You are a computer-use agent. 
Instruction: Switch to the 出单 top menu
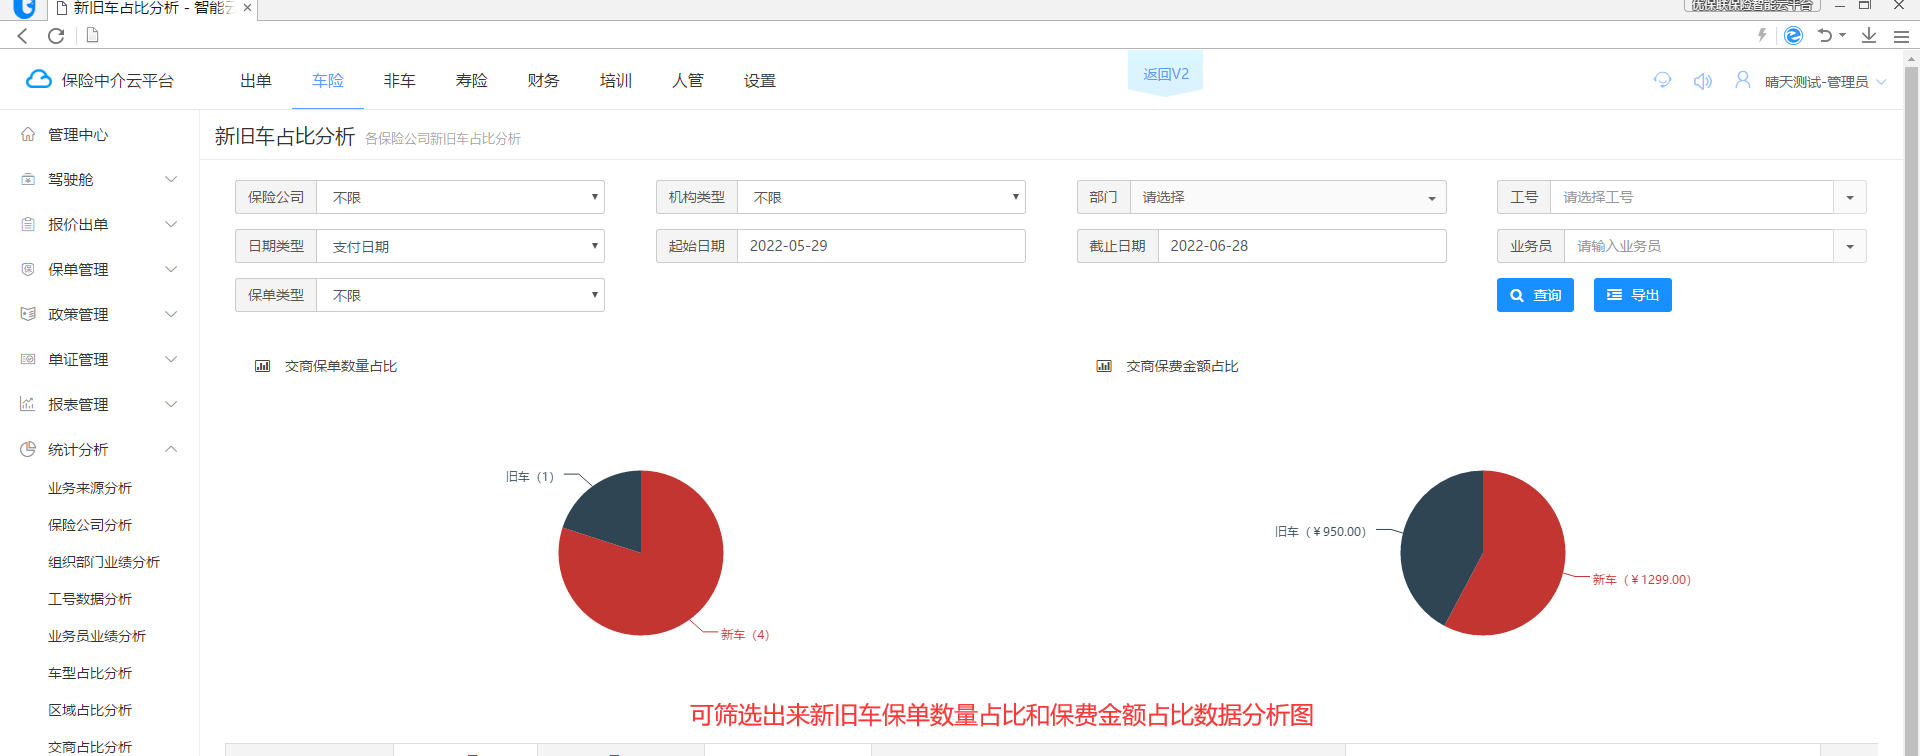[x=256, y=80]
